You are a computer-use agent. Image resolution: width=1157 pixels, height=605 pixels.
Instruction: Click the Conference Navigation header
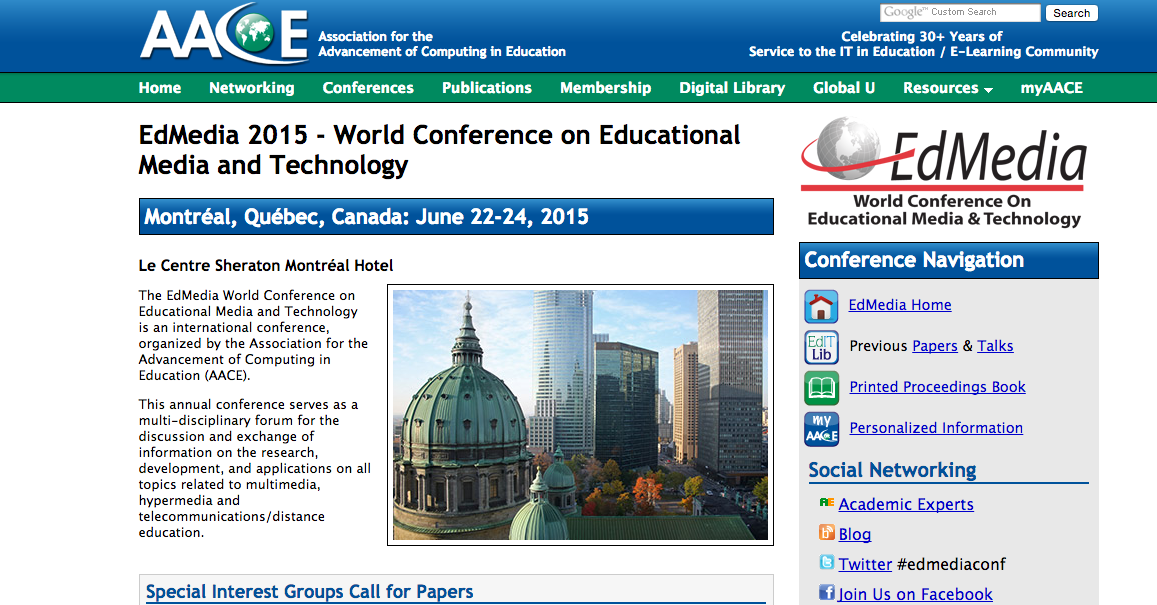[948, 260]
